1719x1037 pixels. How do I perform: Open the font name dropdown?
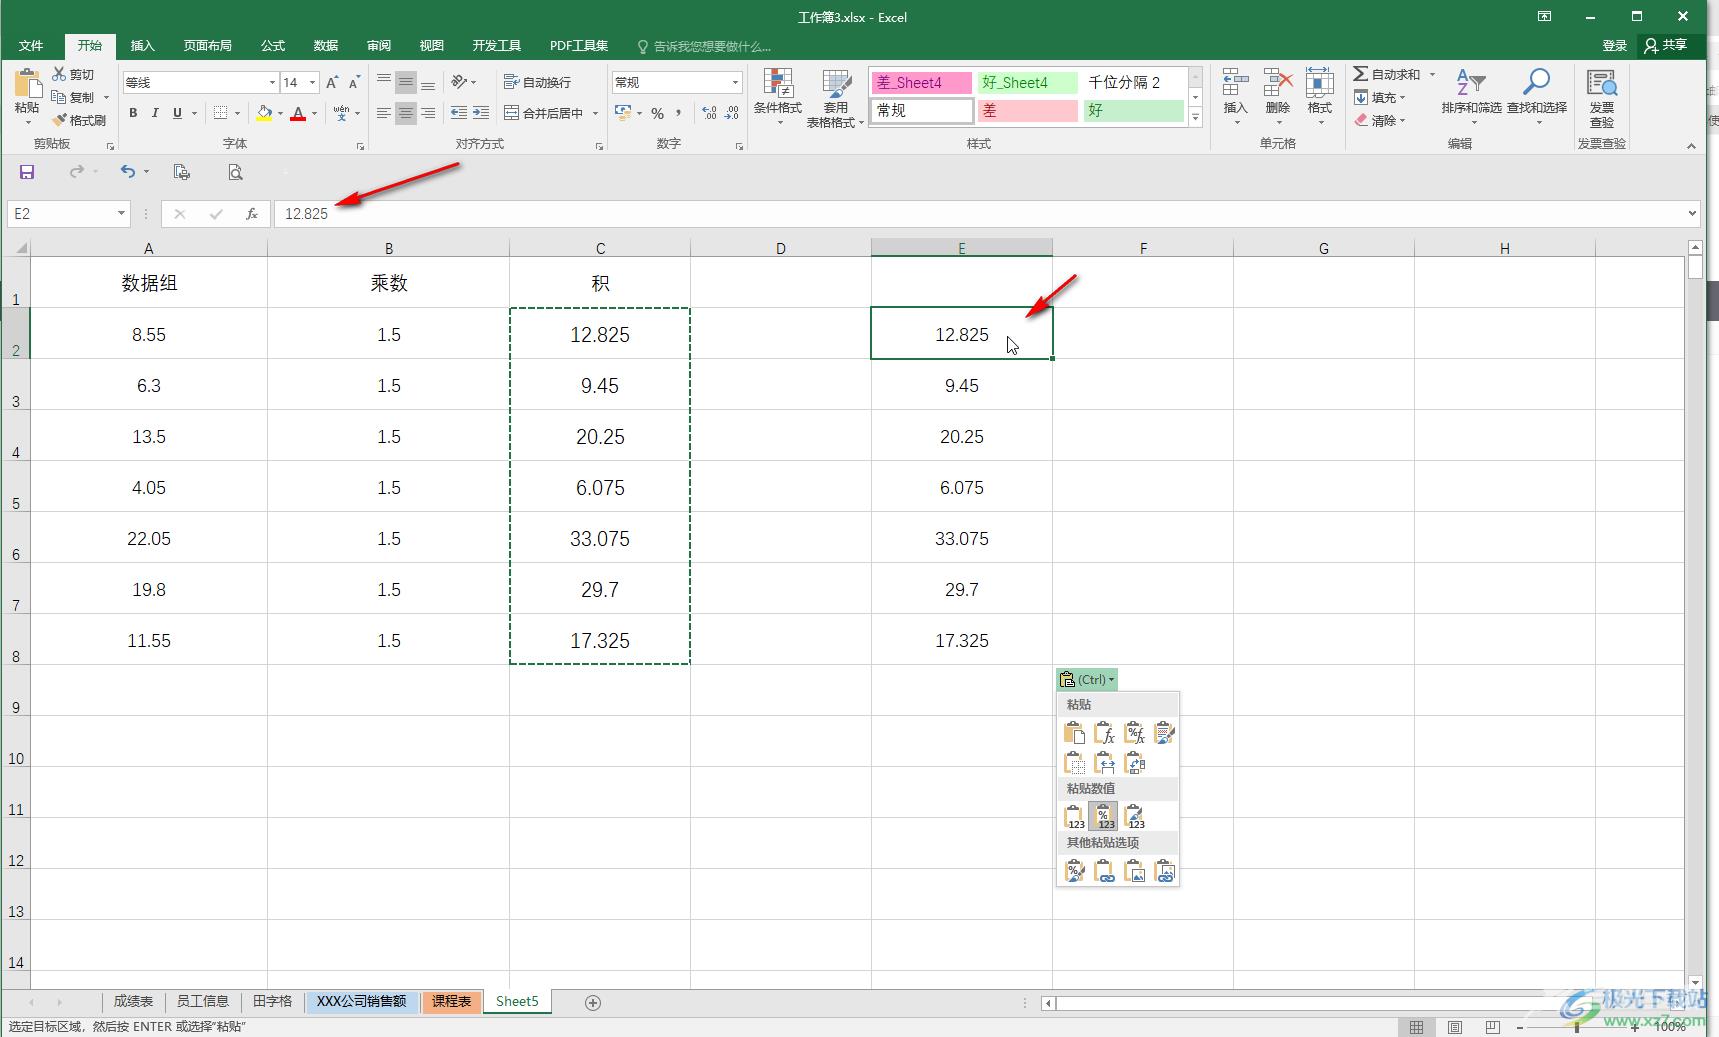pos(271,83)
